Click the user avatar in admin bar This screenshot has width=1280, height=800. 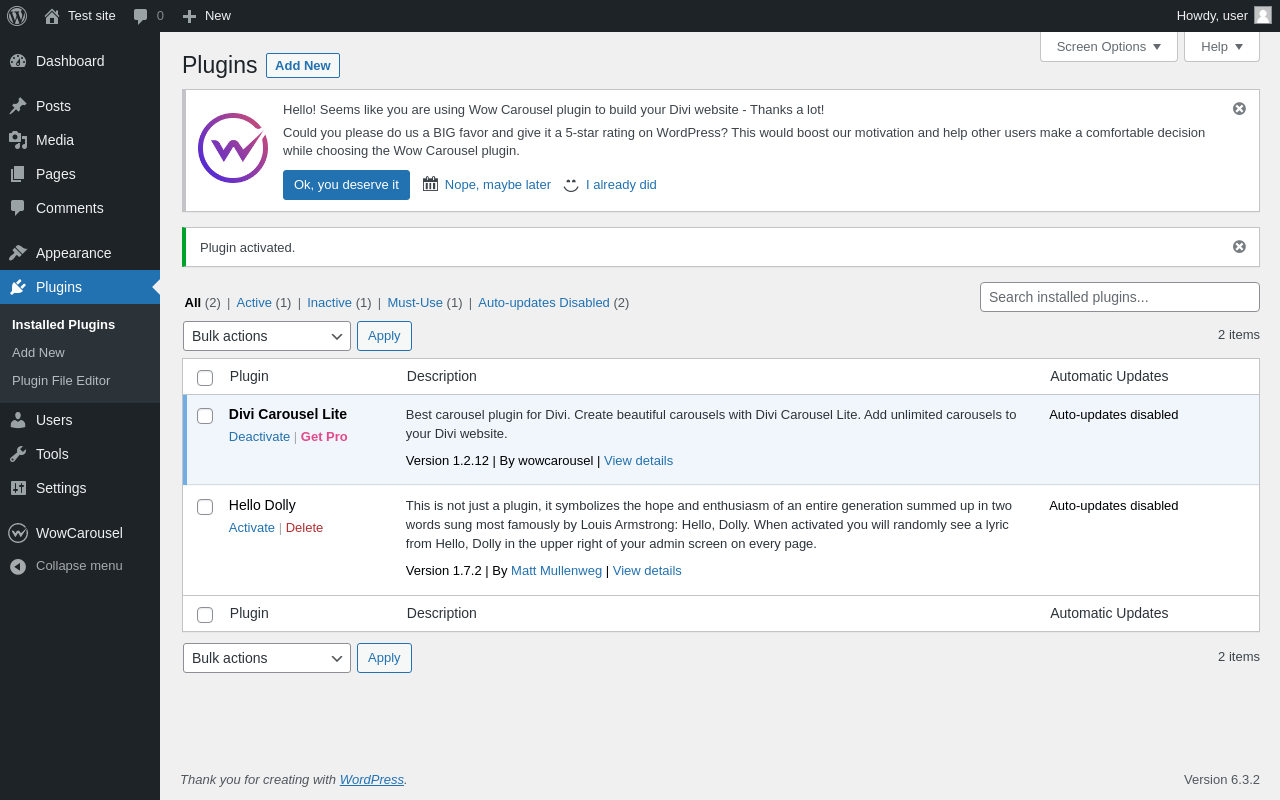click(x=1263, y=15)
